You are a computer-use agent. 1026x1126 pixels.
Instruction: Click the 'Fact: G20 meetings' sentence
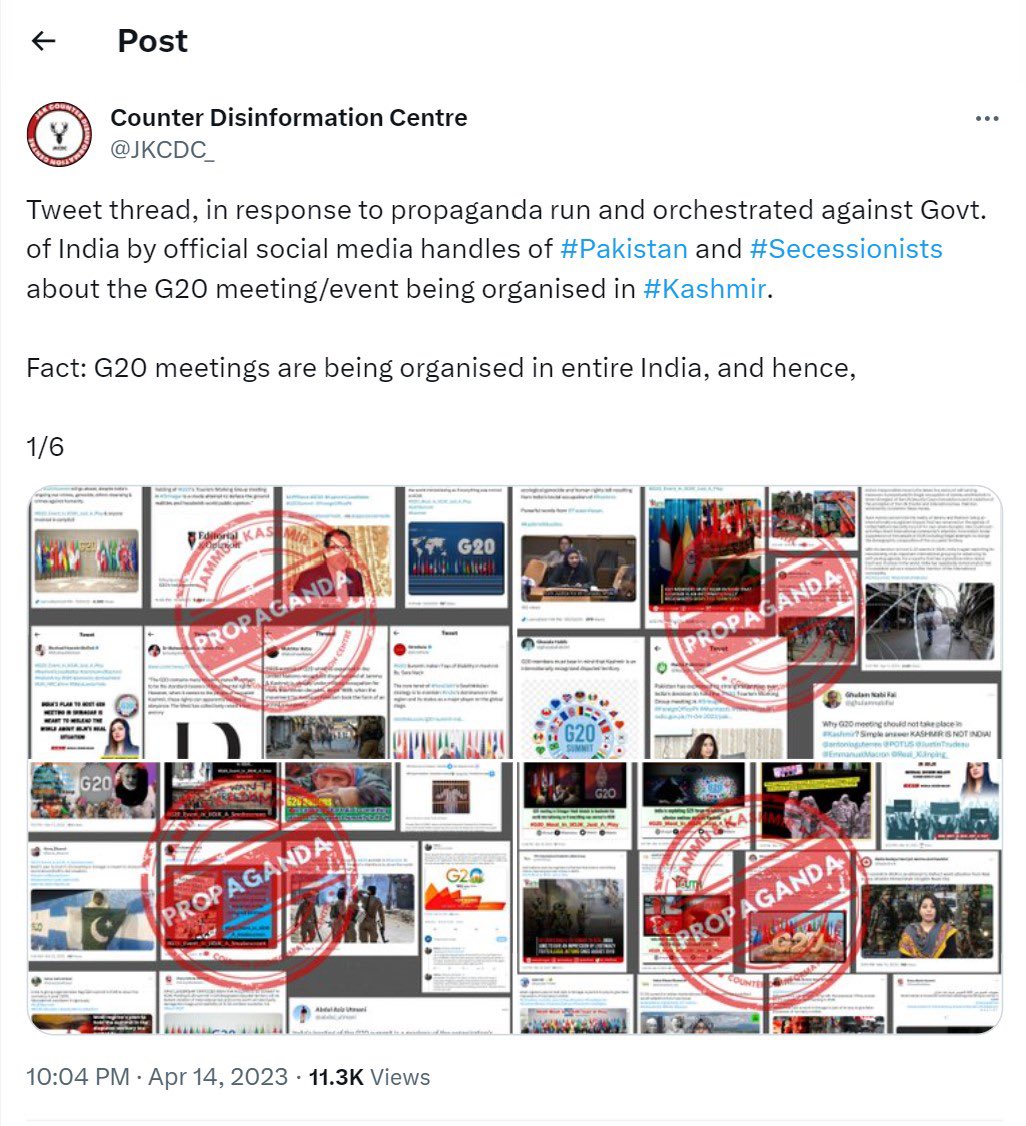point(441,368)
